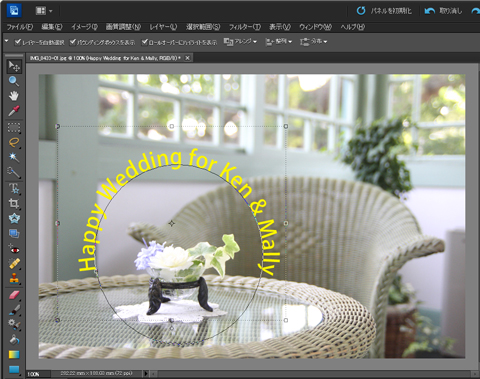Click the パネルを初期化 button label
This screenshot has height=379, width=480.
pos(391,11)
